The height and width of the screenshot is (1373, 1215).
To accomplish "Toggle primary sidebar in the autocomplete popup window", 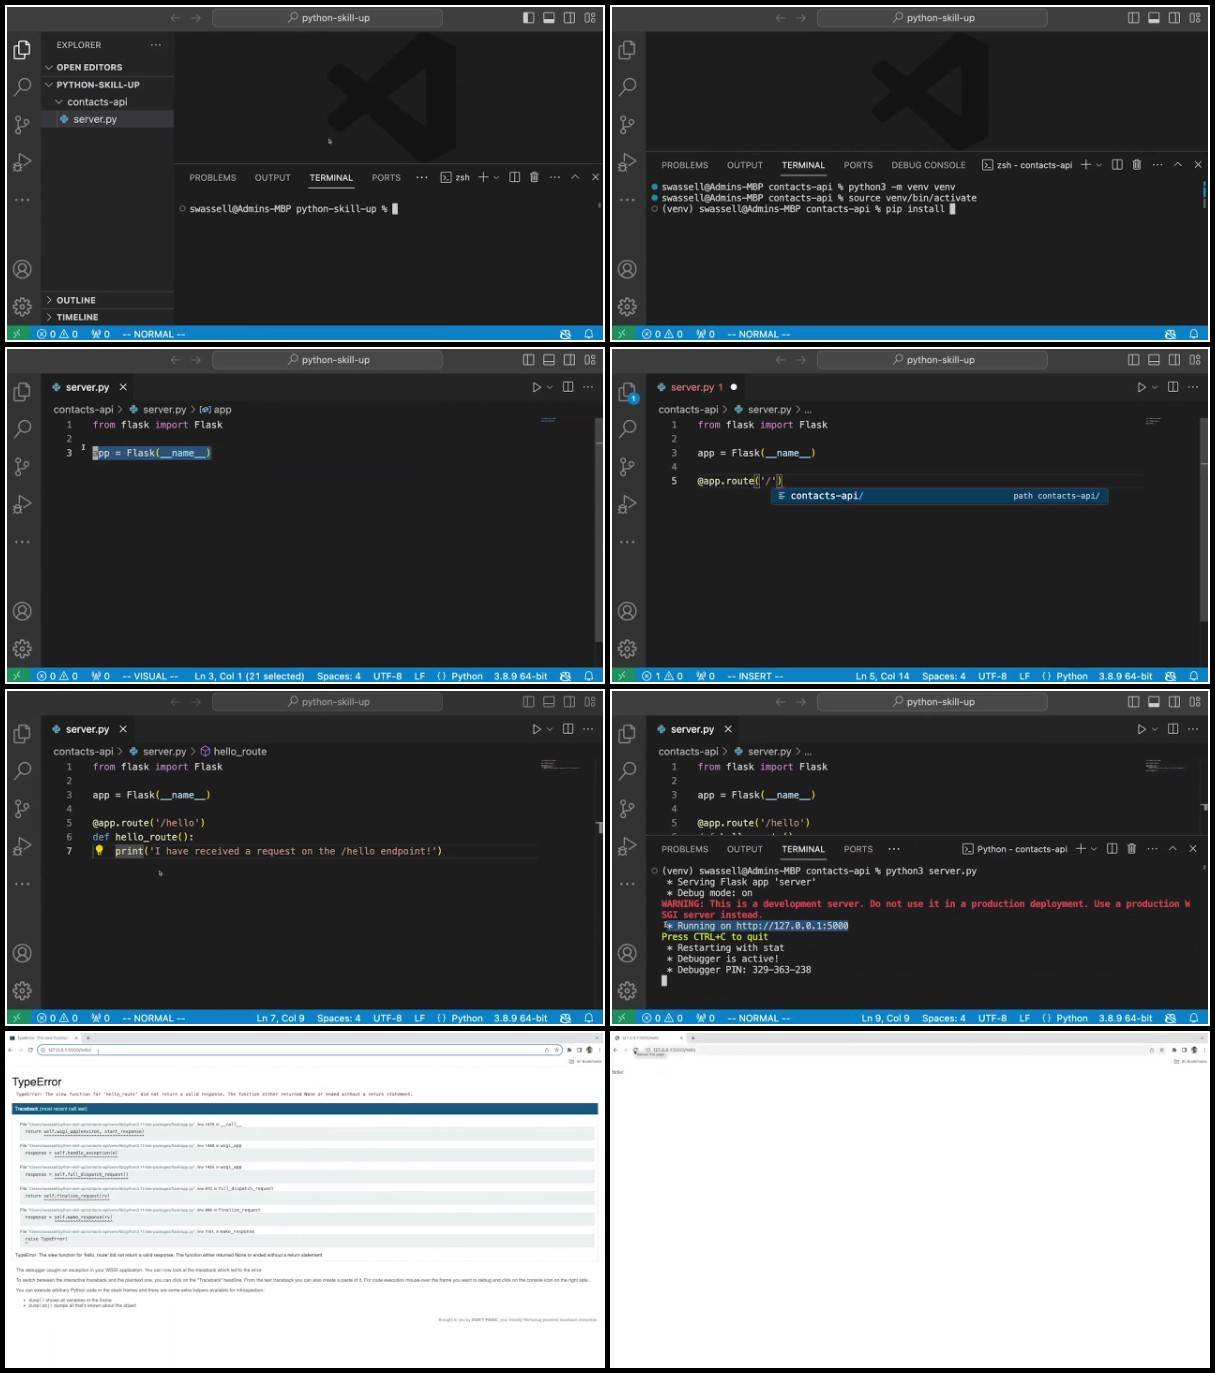I will click(1133, 360).
